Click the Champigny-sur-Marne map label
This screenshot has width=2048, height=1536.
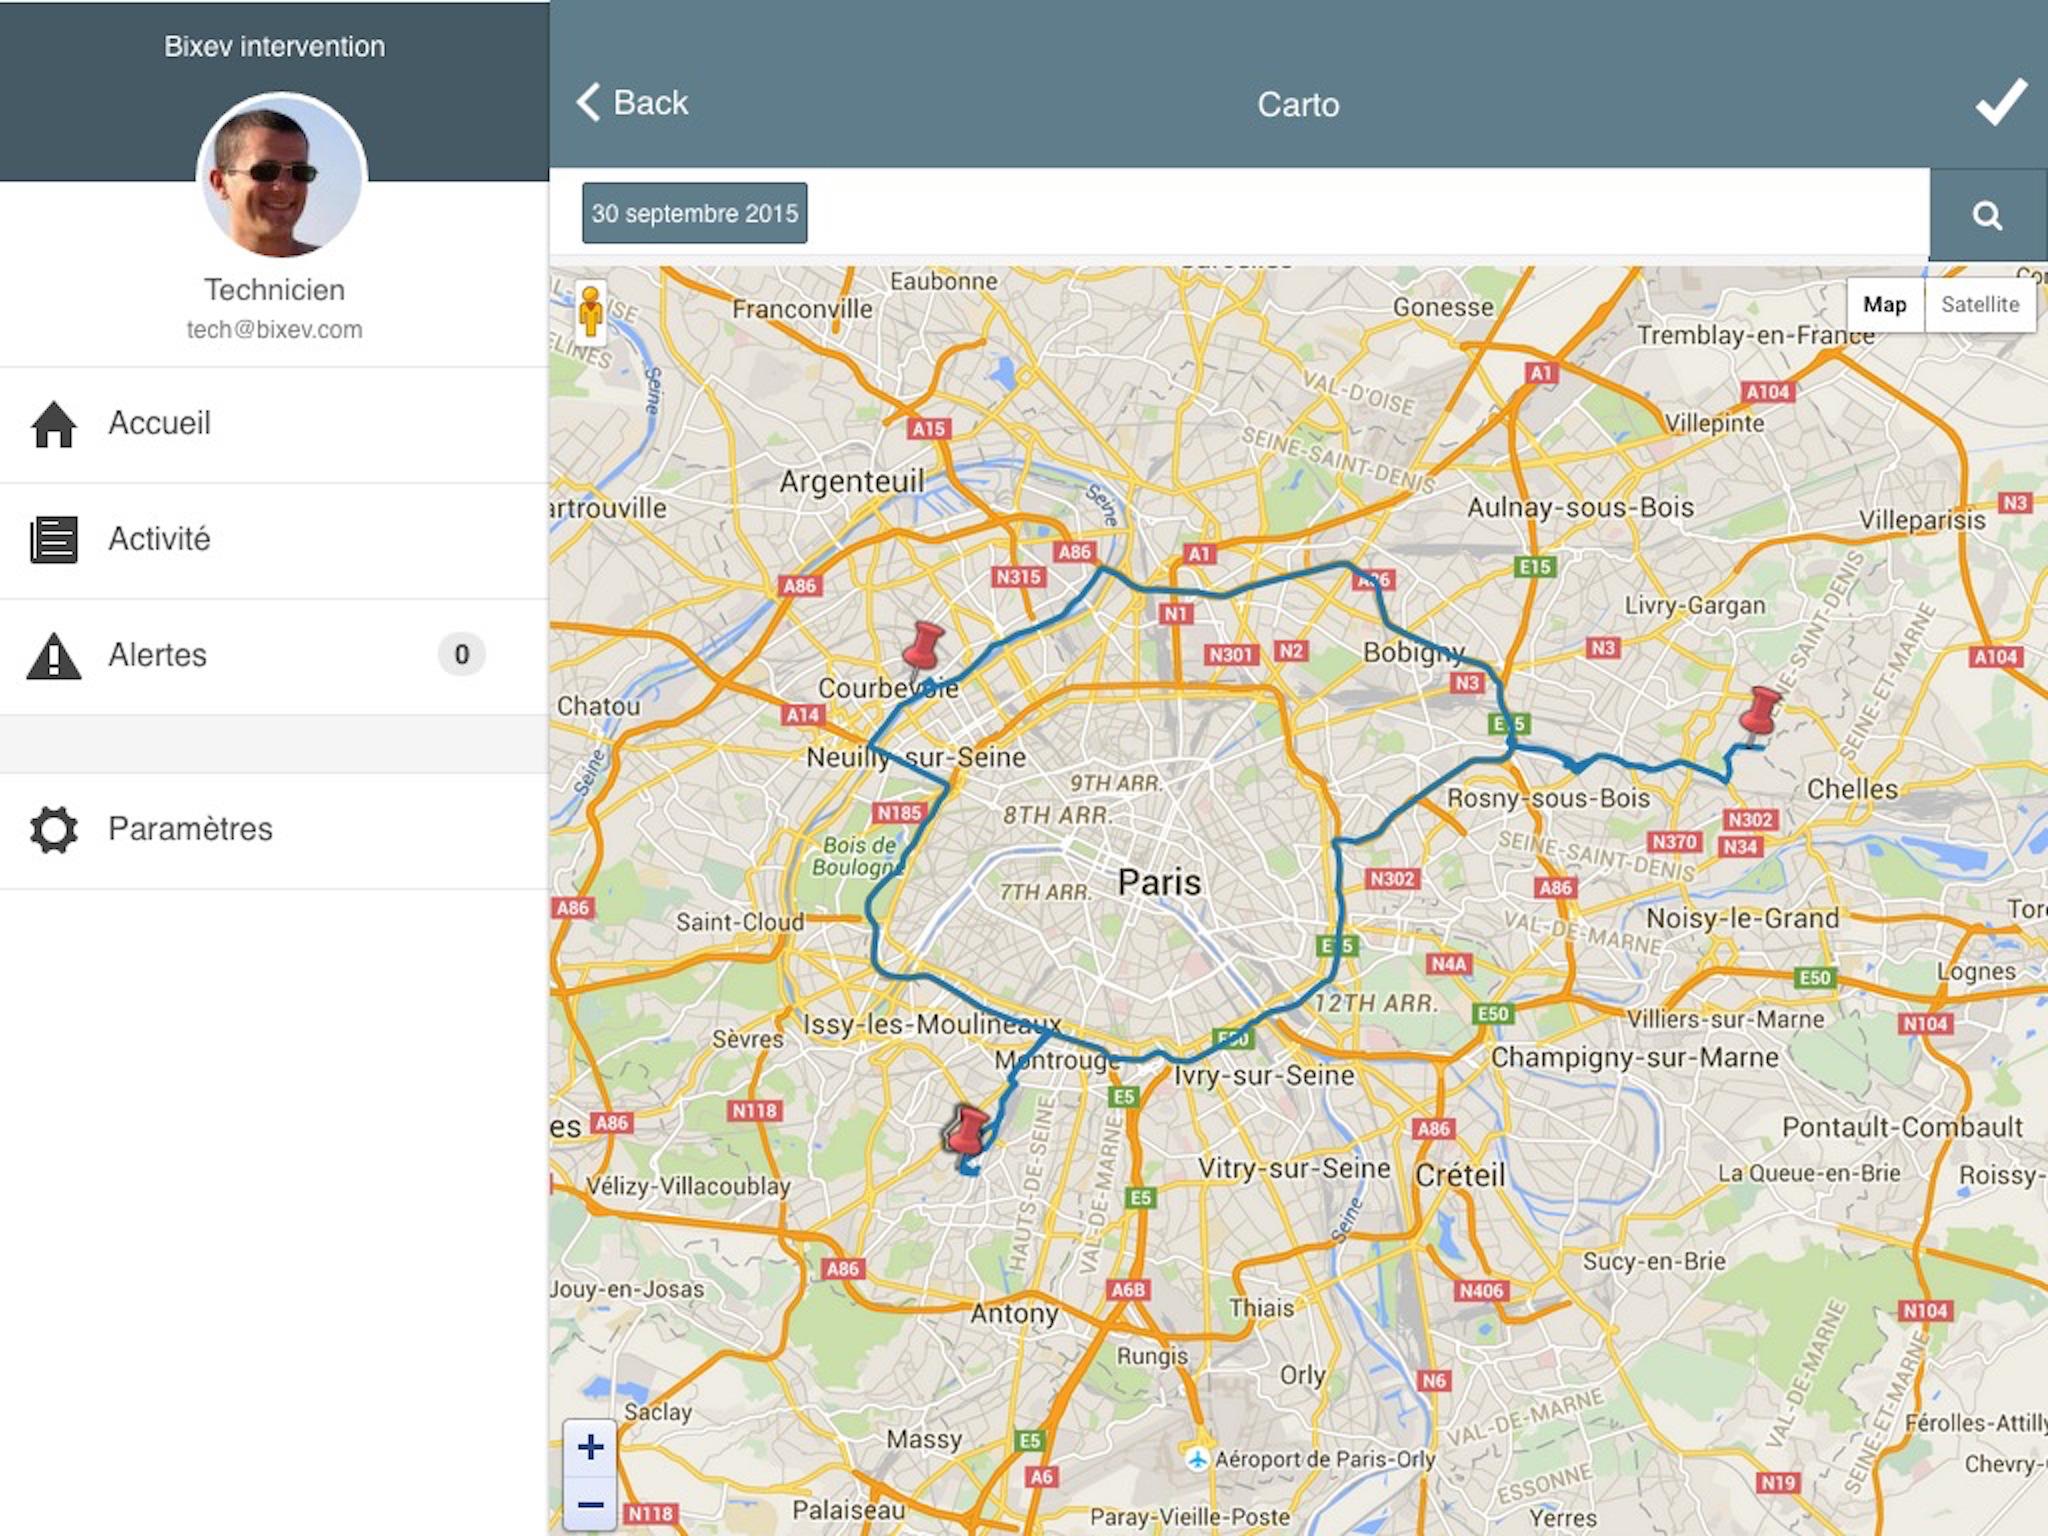coord(1634,1058)
